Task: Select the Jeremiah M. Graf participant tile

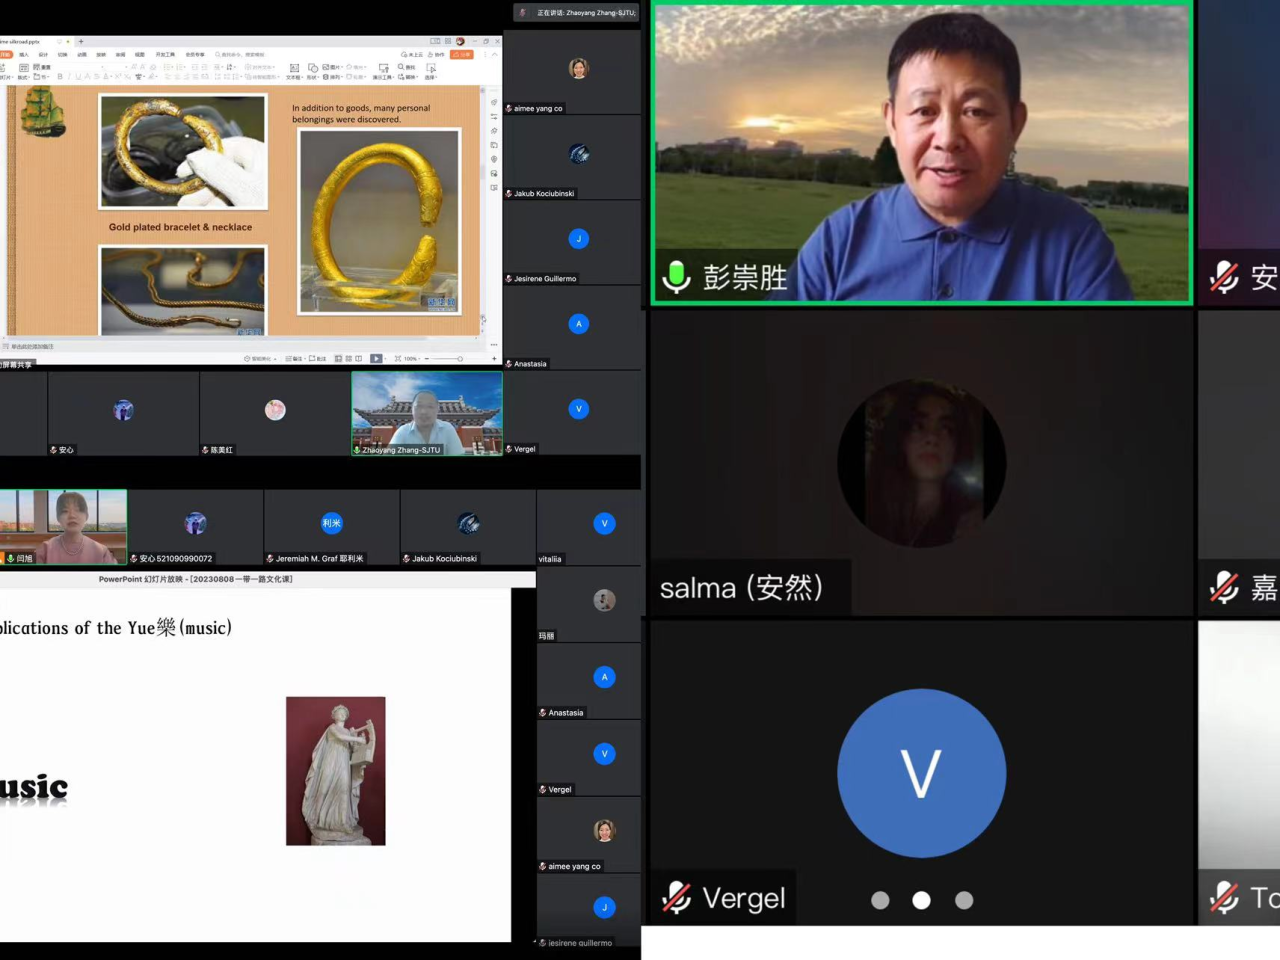Action: [x=332, y=527]
